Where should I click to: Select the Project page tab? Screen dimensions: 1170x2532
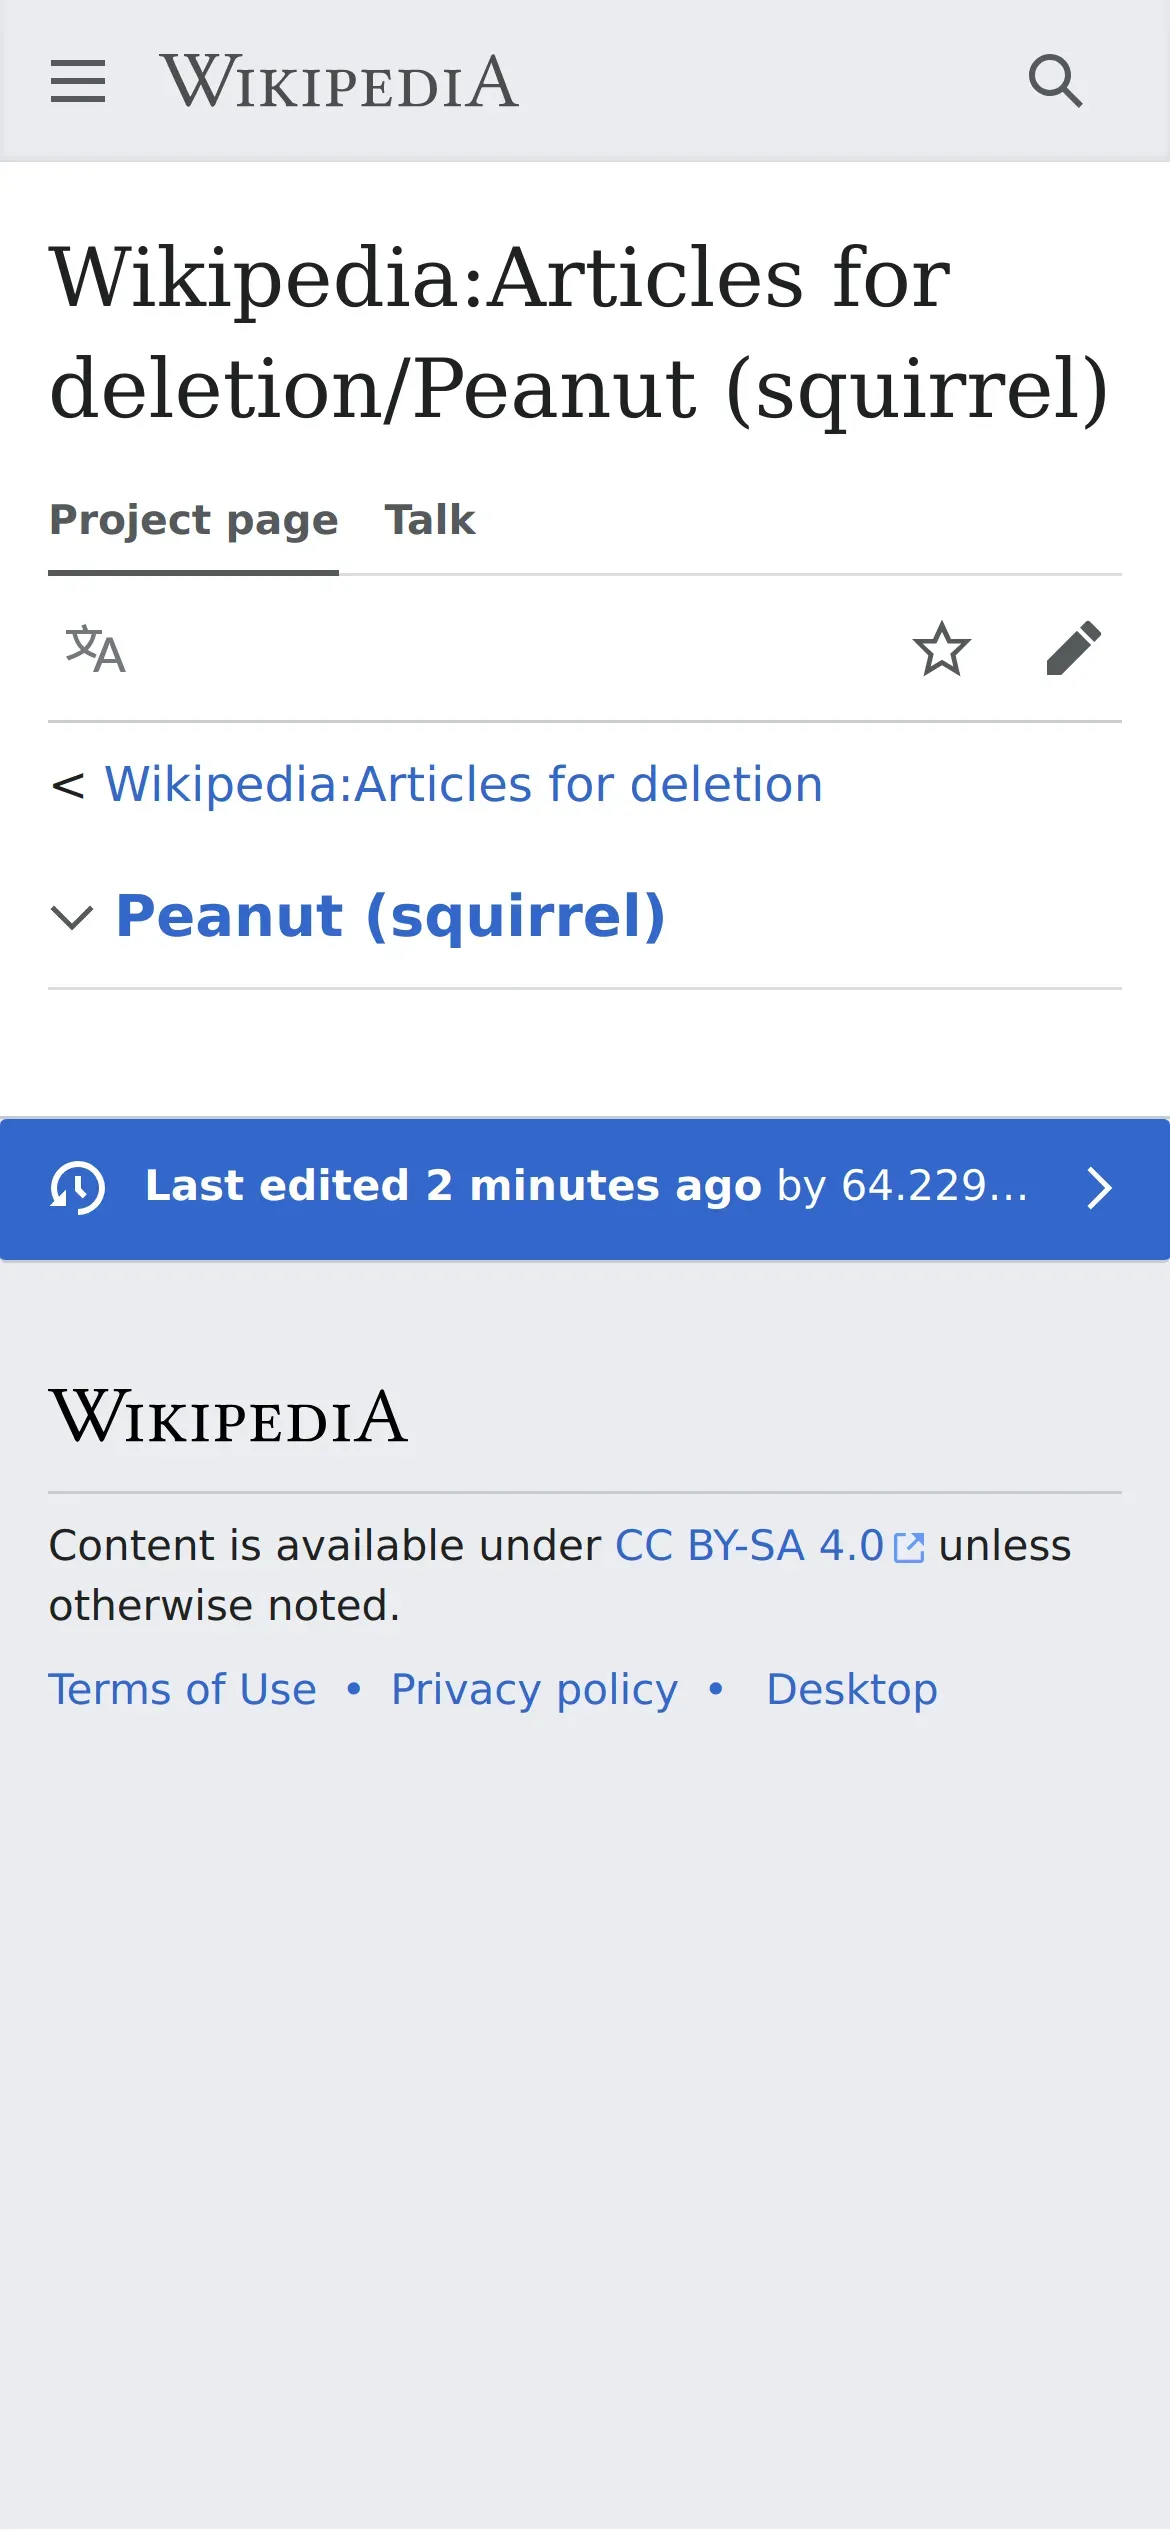(194, 520)
